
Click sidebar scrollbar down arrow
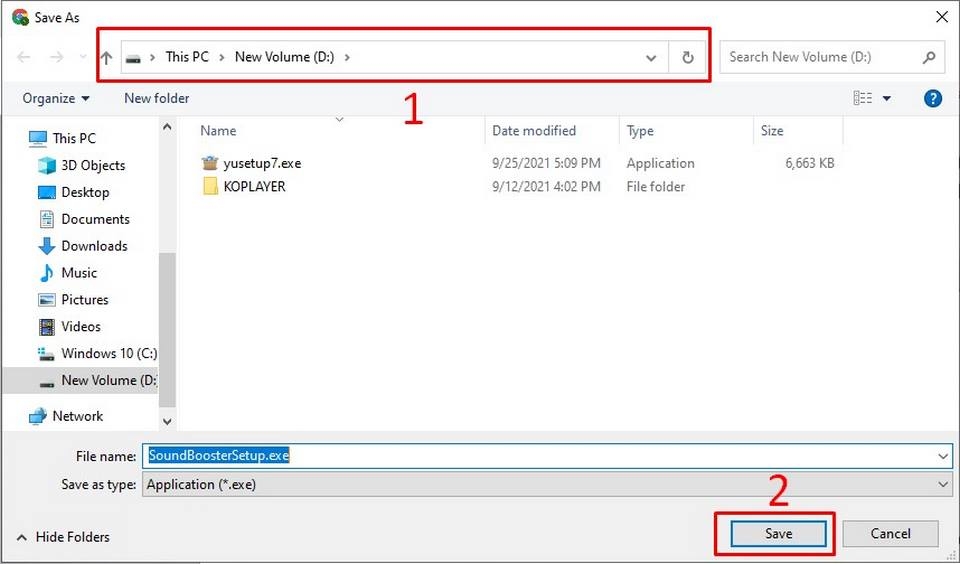coord(167,422)
